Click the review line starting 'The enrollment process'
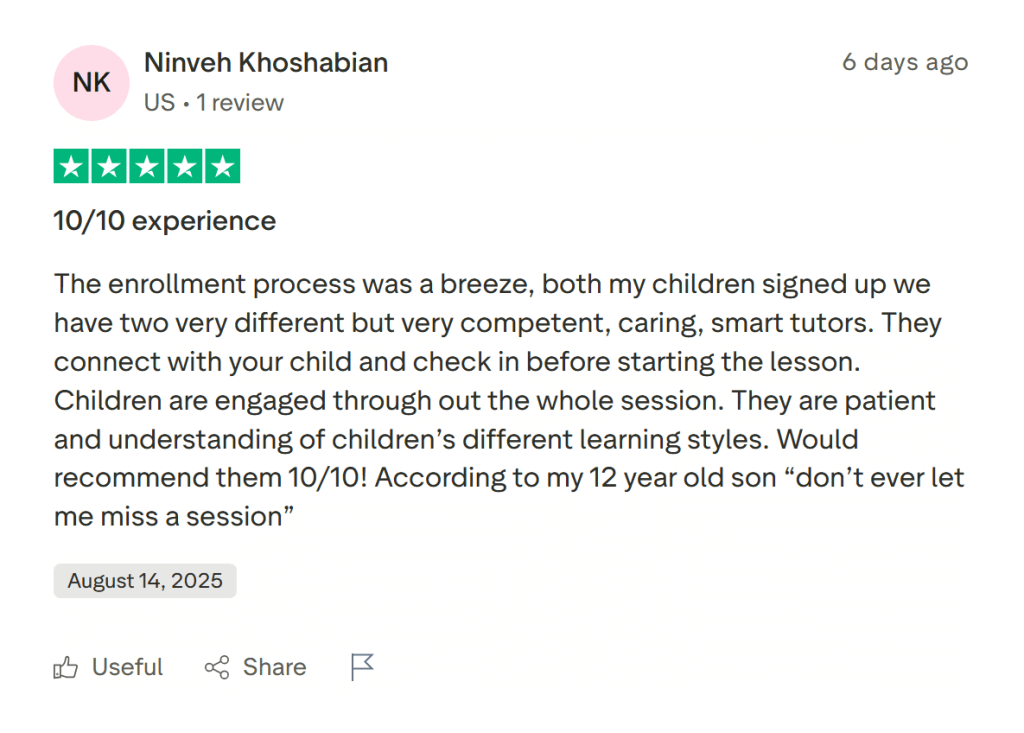Screen dimensions: 1024x733 point(492,284)
